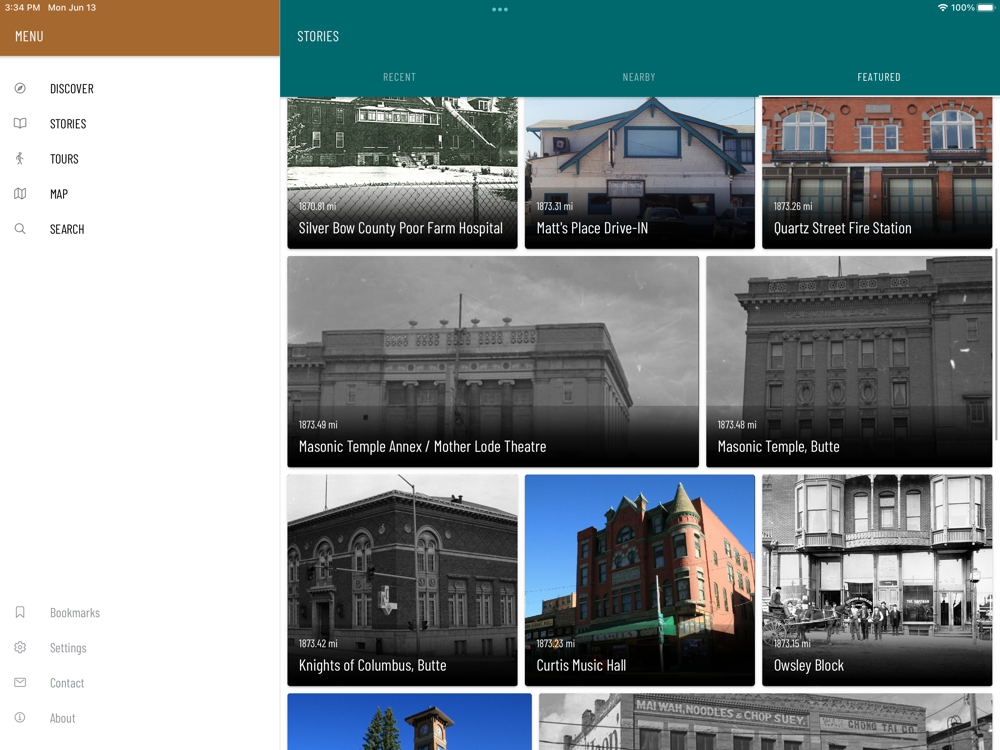Click the 1873.15 mi distance label
Screen dimensions: 1000x750
click(x=791, y=643)
